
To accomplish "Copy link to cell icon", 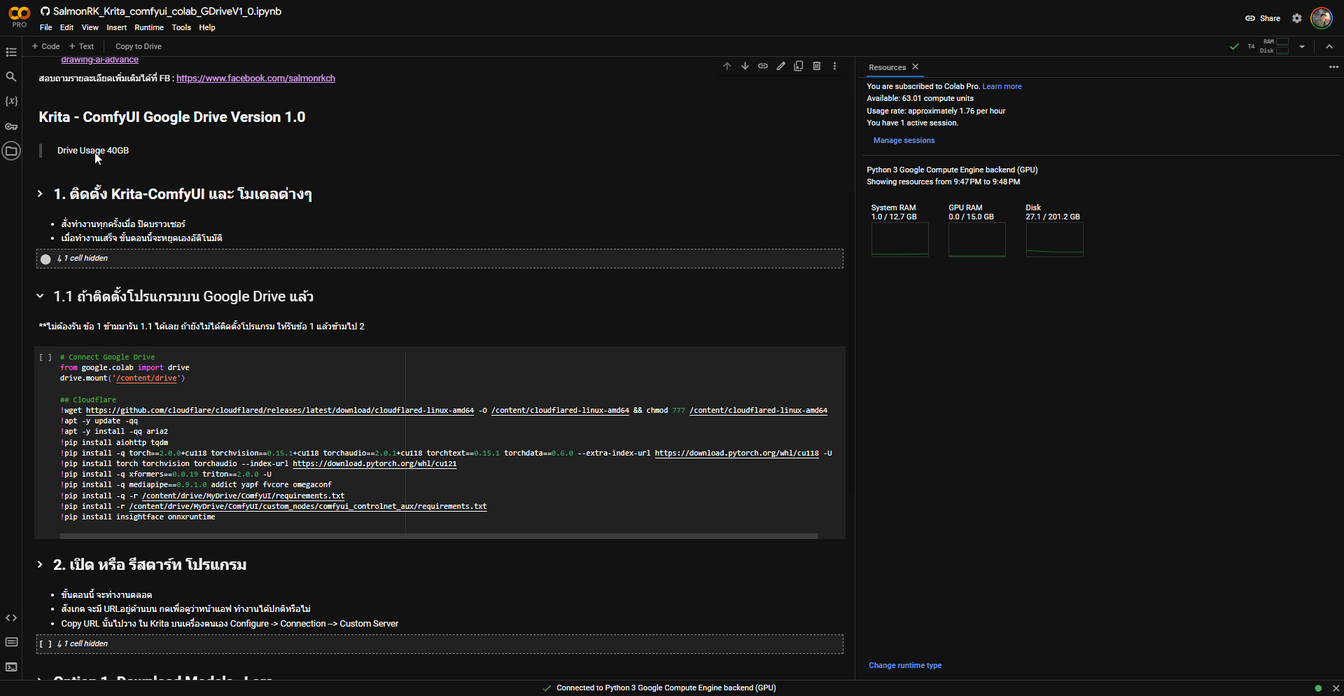I will pyautogui.click(x=763, y=66).
